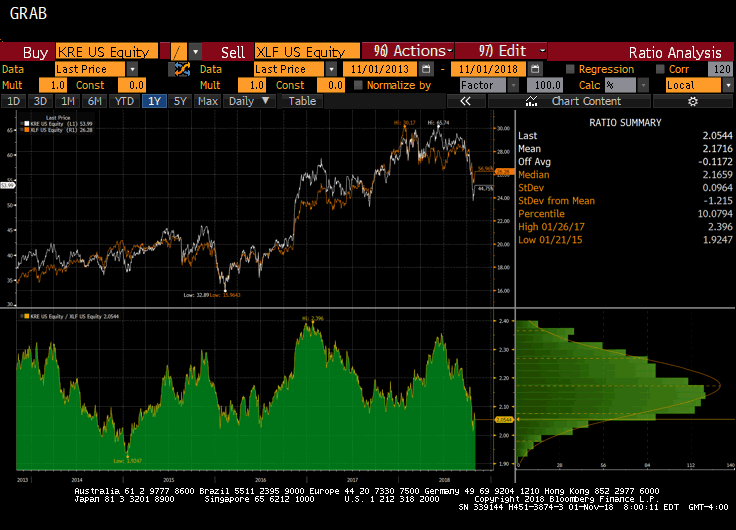736x530 pixels.
Task: Click the Buy side Const 0.0 field
Action: coord(132,85)
